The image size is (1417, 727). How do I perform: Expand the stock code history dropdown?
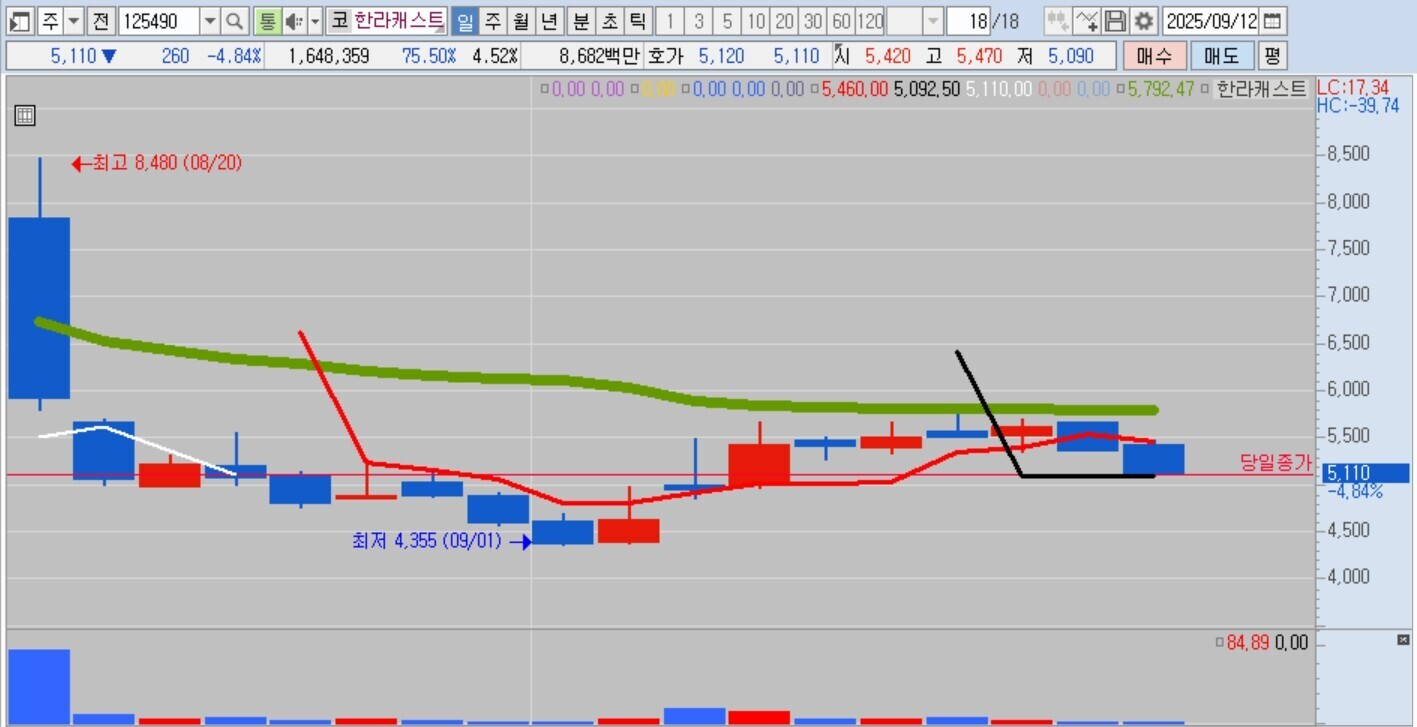click(x=210, y=21)
